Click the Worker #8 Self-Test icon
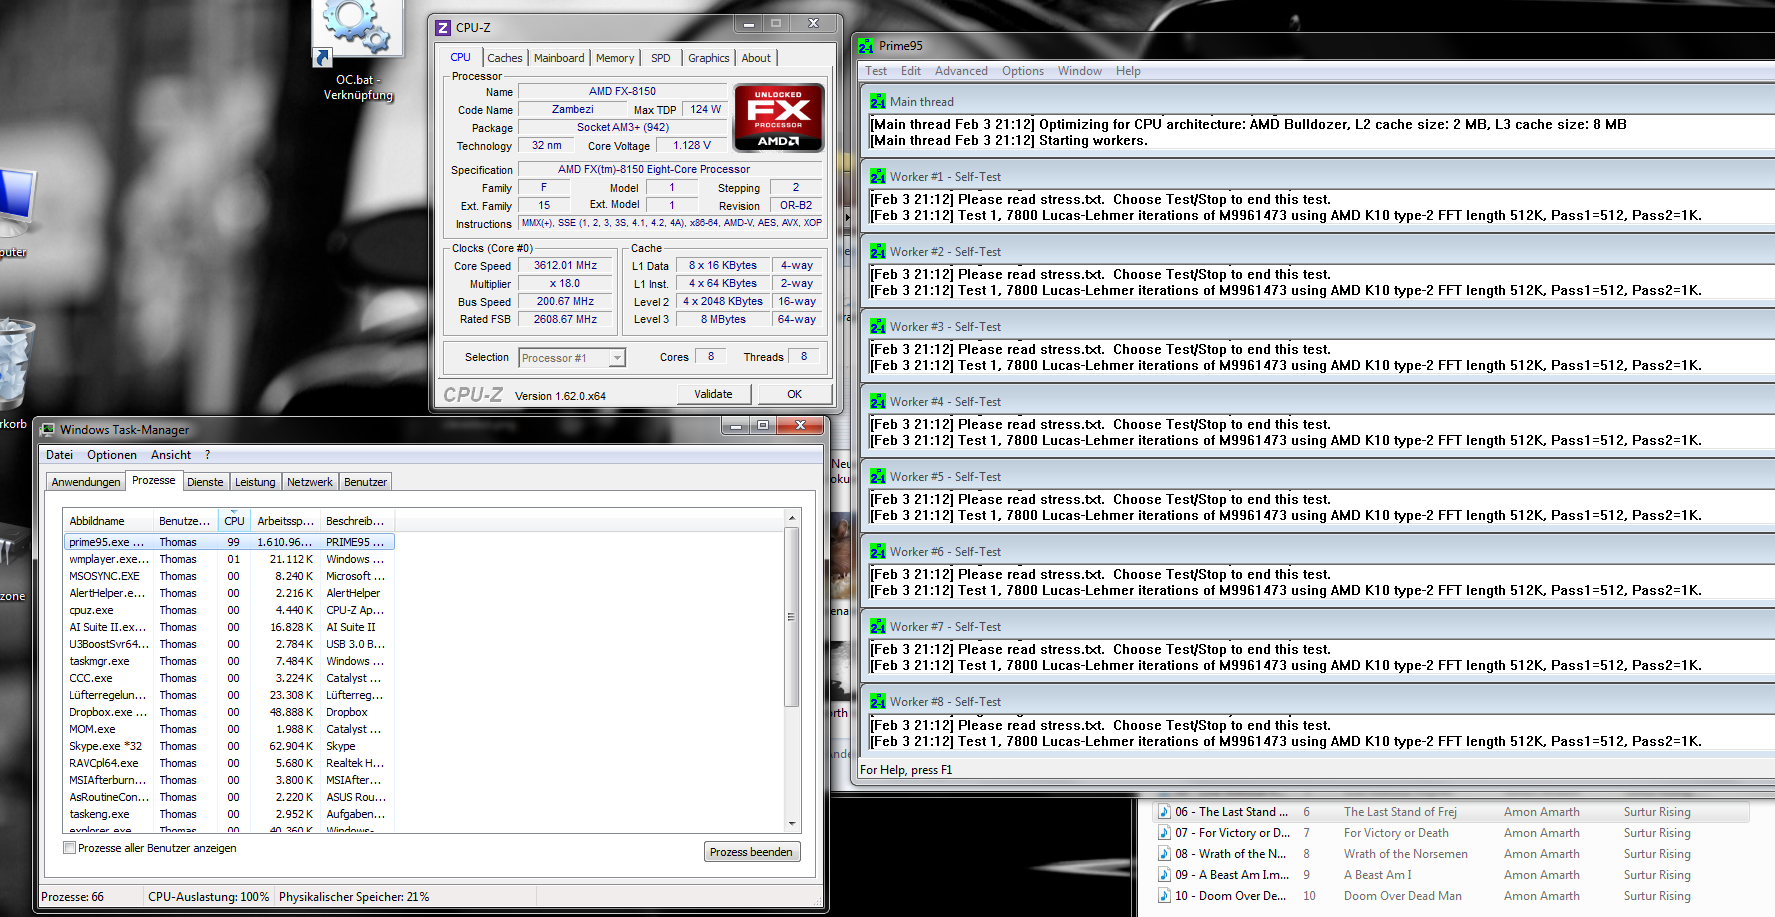This screenshot has width=1775, height=917. tap(878, 702)
